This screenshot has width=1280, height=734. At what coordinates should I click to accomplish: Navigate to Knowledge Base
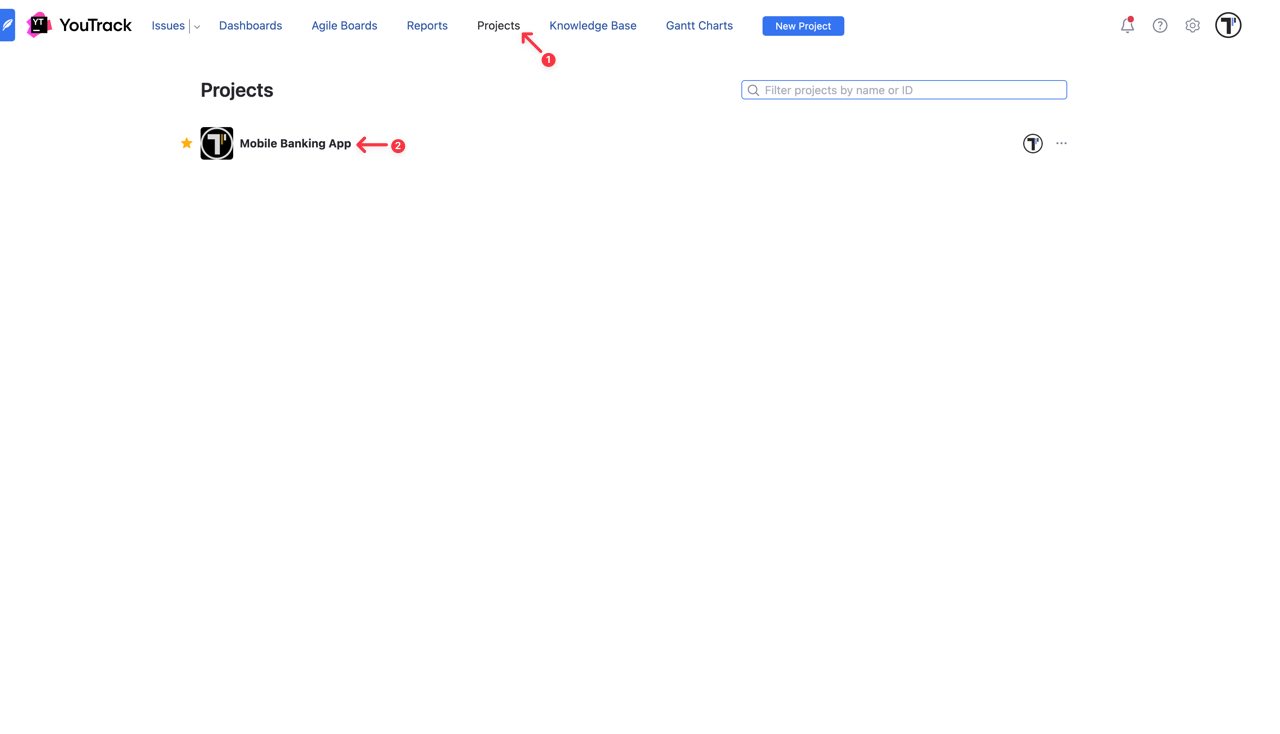(x=593, y=26)
